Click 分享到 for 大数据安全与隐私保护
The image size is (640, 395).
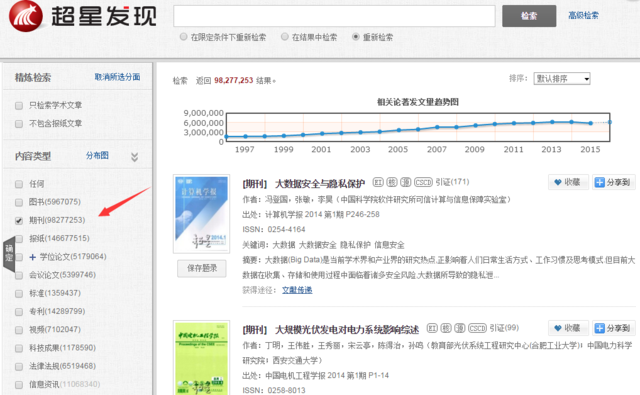613,182
